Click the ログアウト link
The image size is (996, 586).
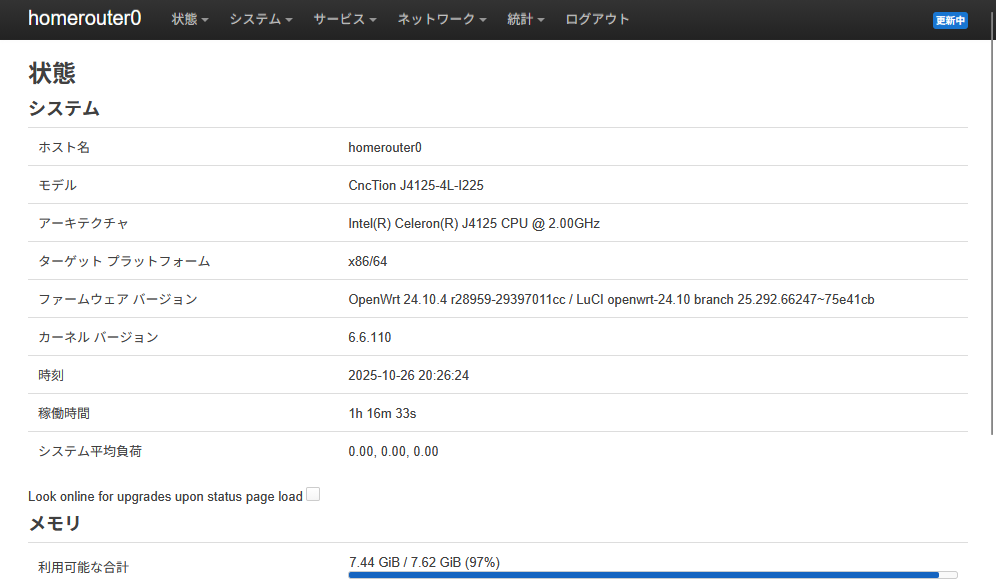click(597, 19)
